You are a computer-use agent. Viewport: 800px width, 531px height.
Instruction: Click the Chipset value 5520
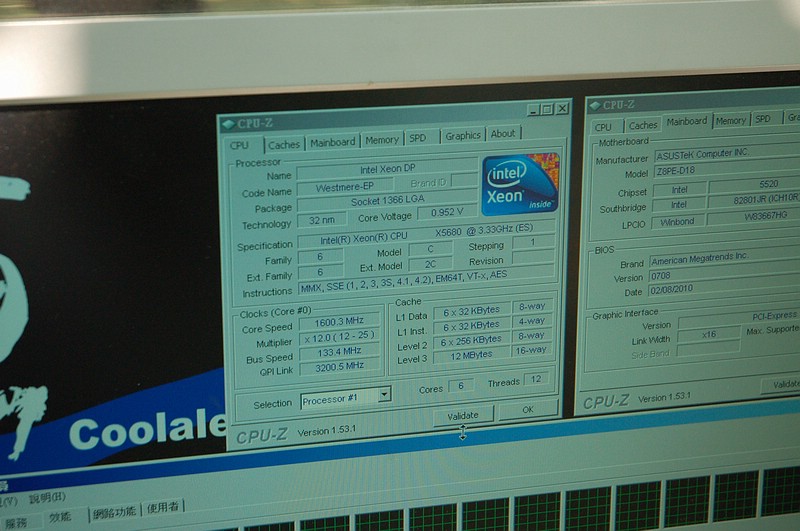pyautogui.click(x=755, y=184)
